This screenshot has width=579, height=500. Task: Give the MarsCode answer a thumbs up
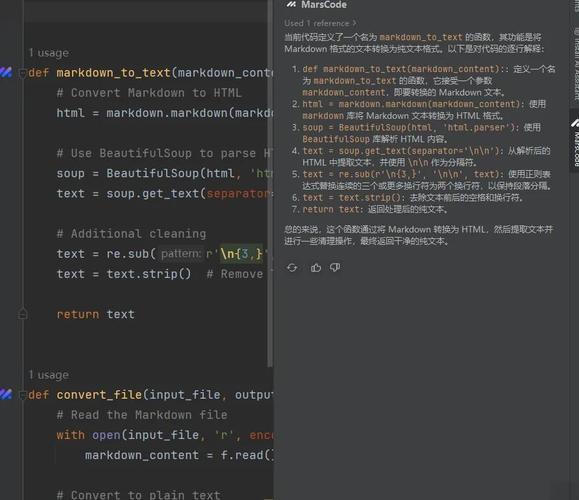click(316, 267)
